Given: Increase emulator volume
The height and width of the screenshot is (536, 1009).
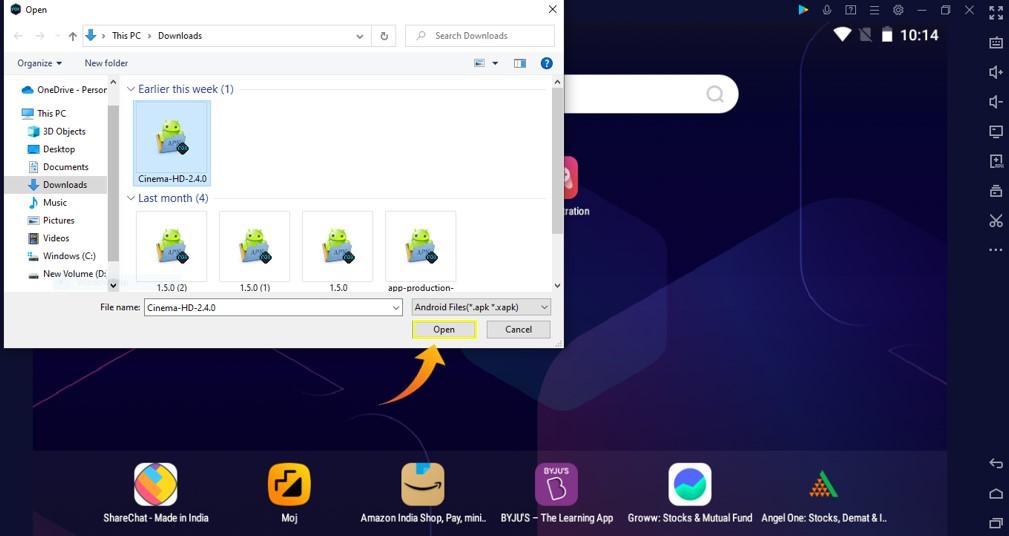Looking at the screenshot, I should (x=995, y=72).
